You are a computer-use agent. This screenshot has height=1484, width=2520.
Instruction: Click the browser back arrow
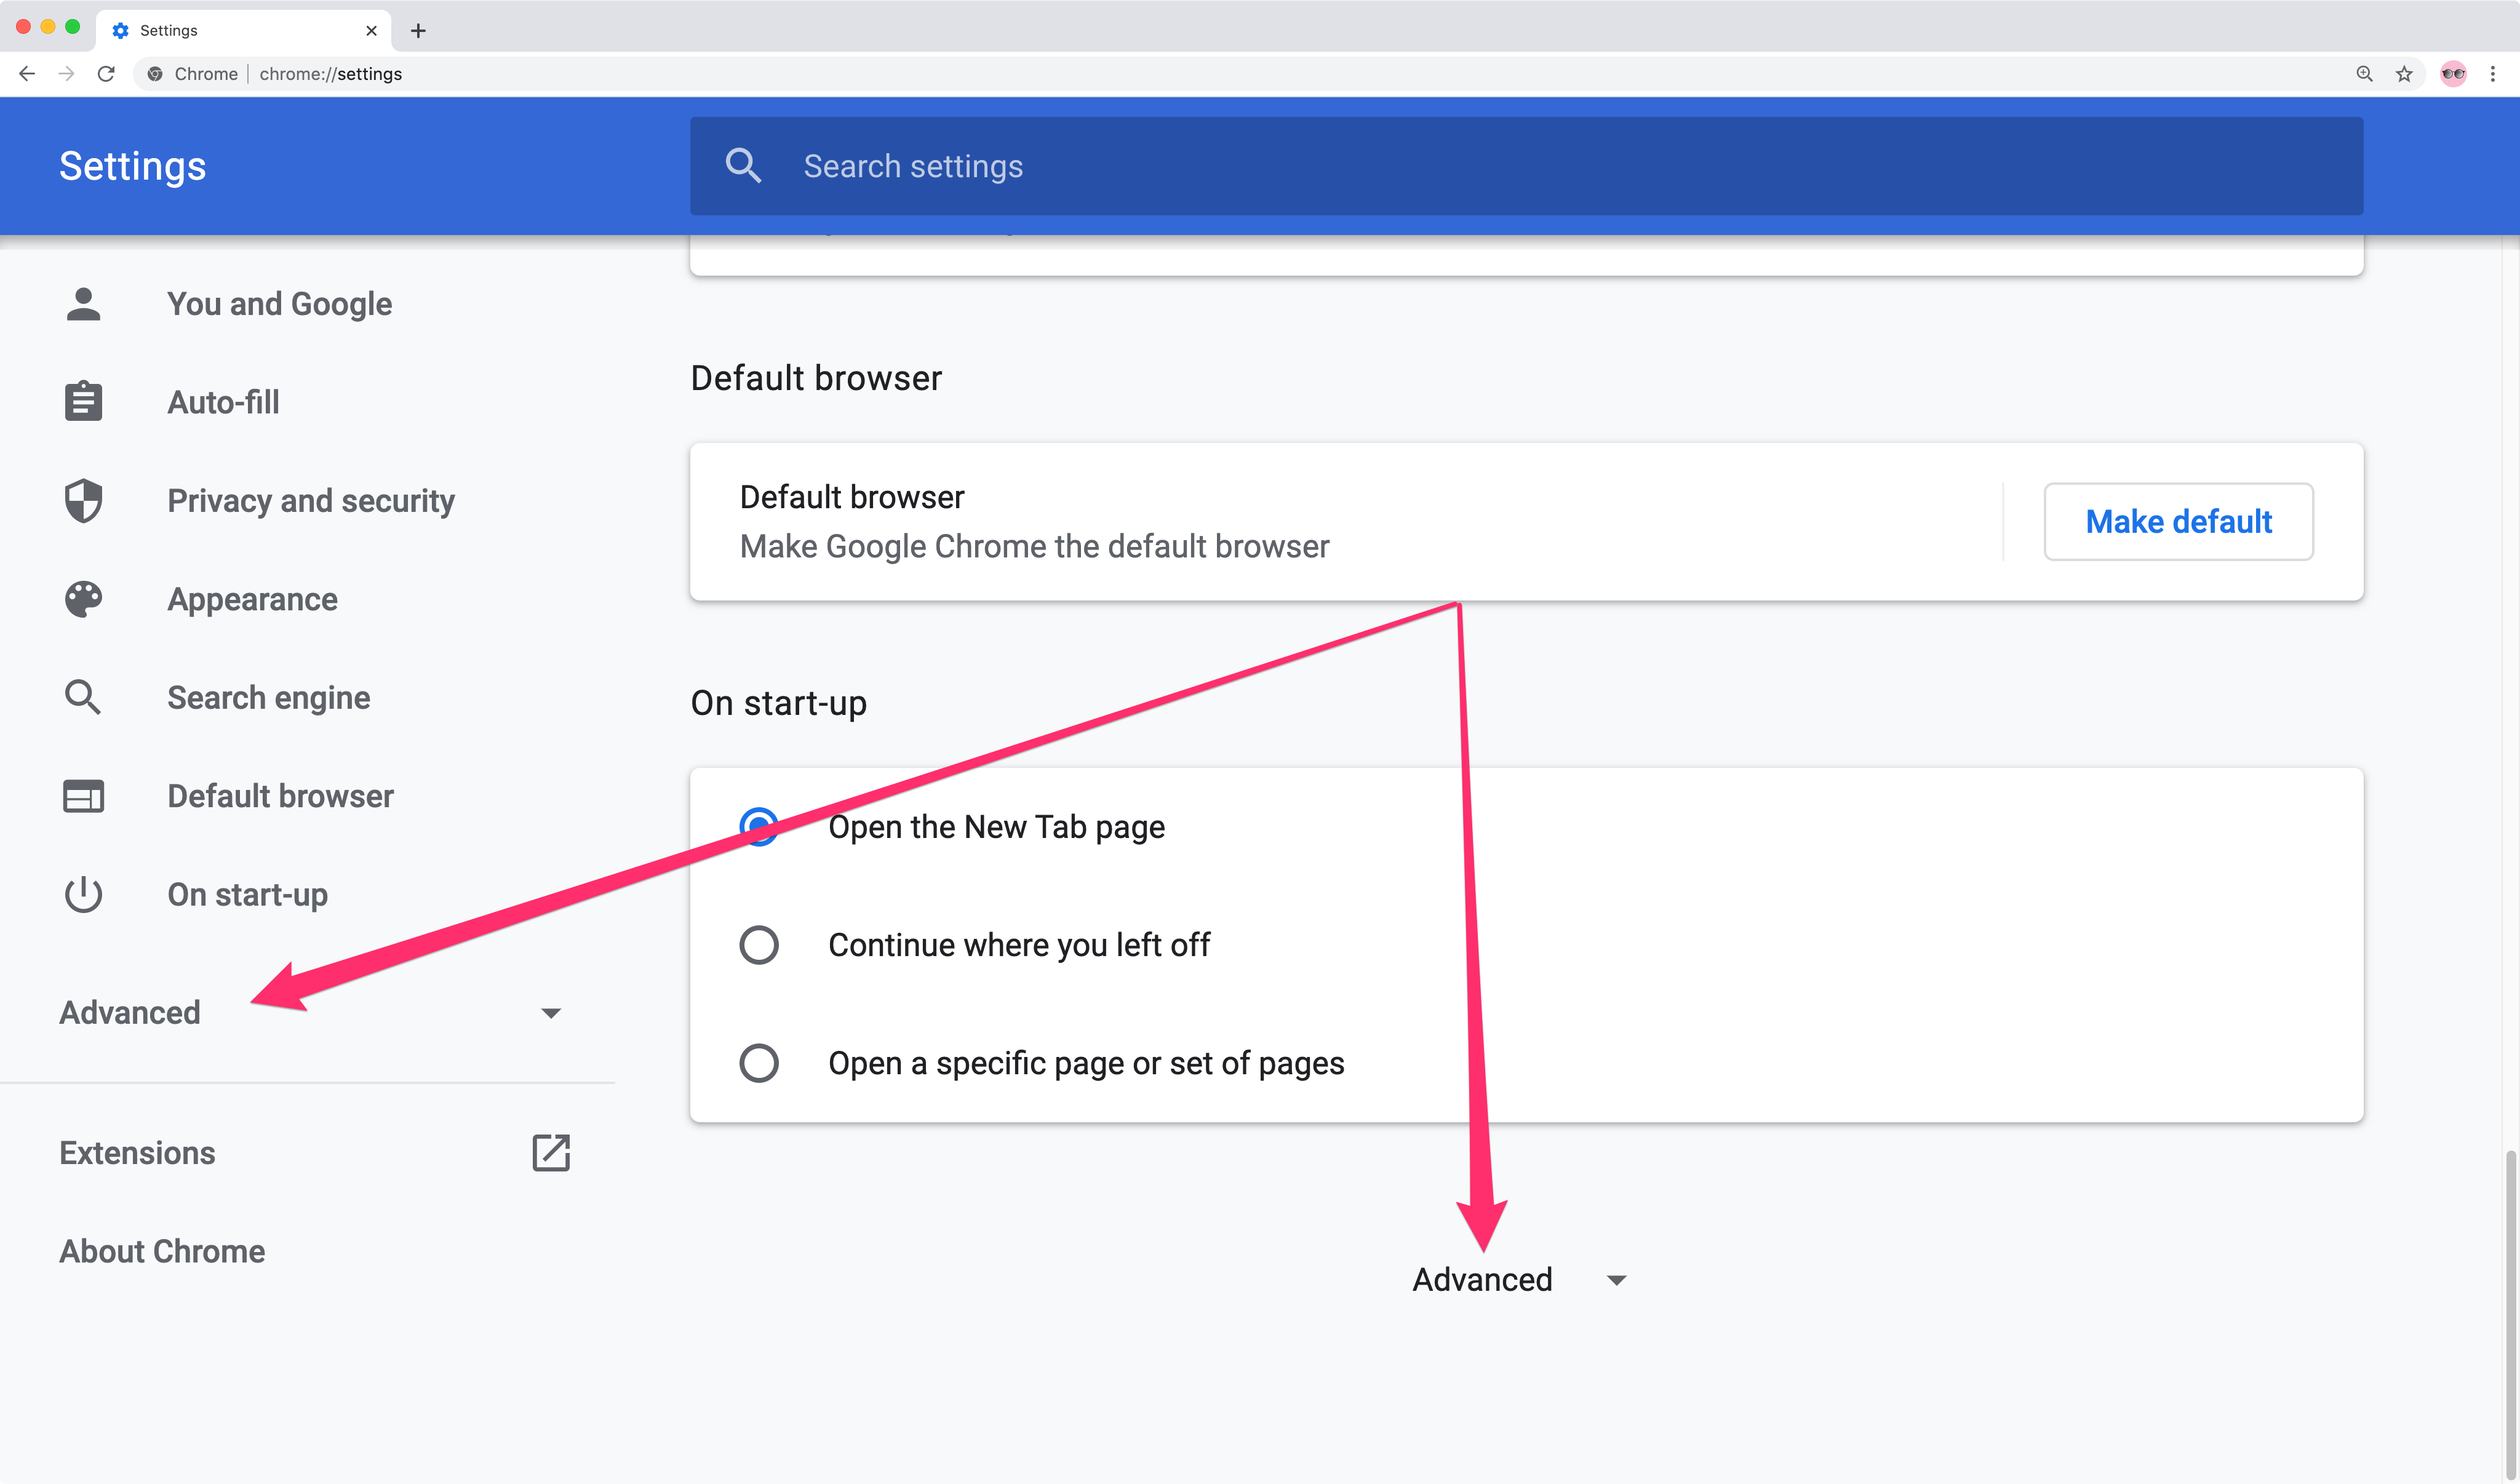[27, 73]
